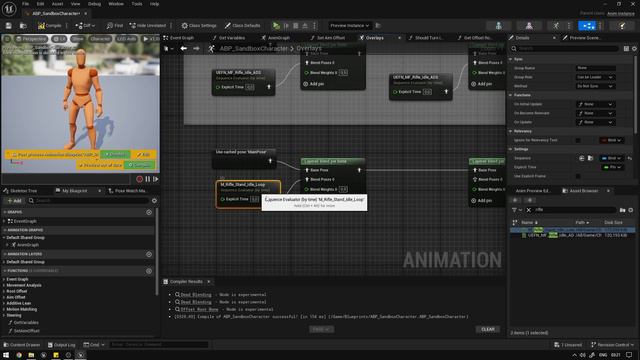Open Browse to asset icon in toolbar
Viewport: 640px width, 360px height.
23,25
